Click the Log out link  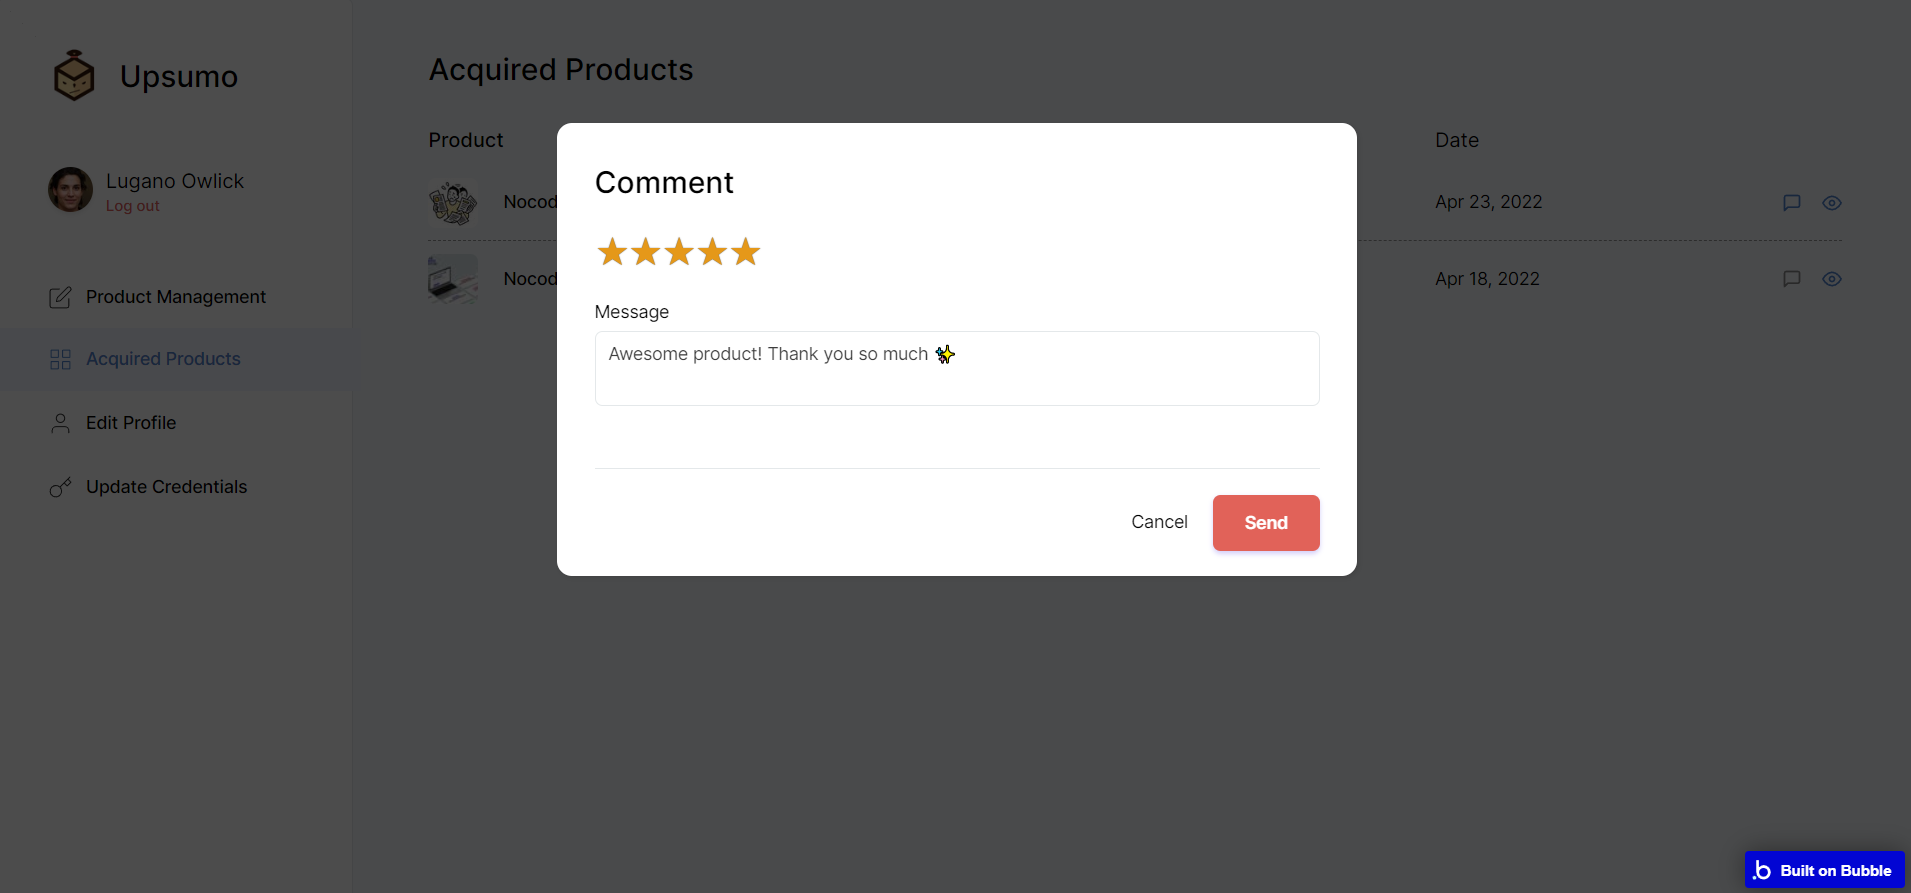[x=133, y=206]
